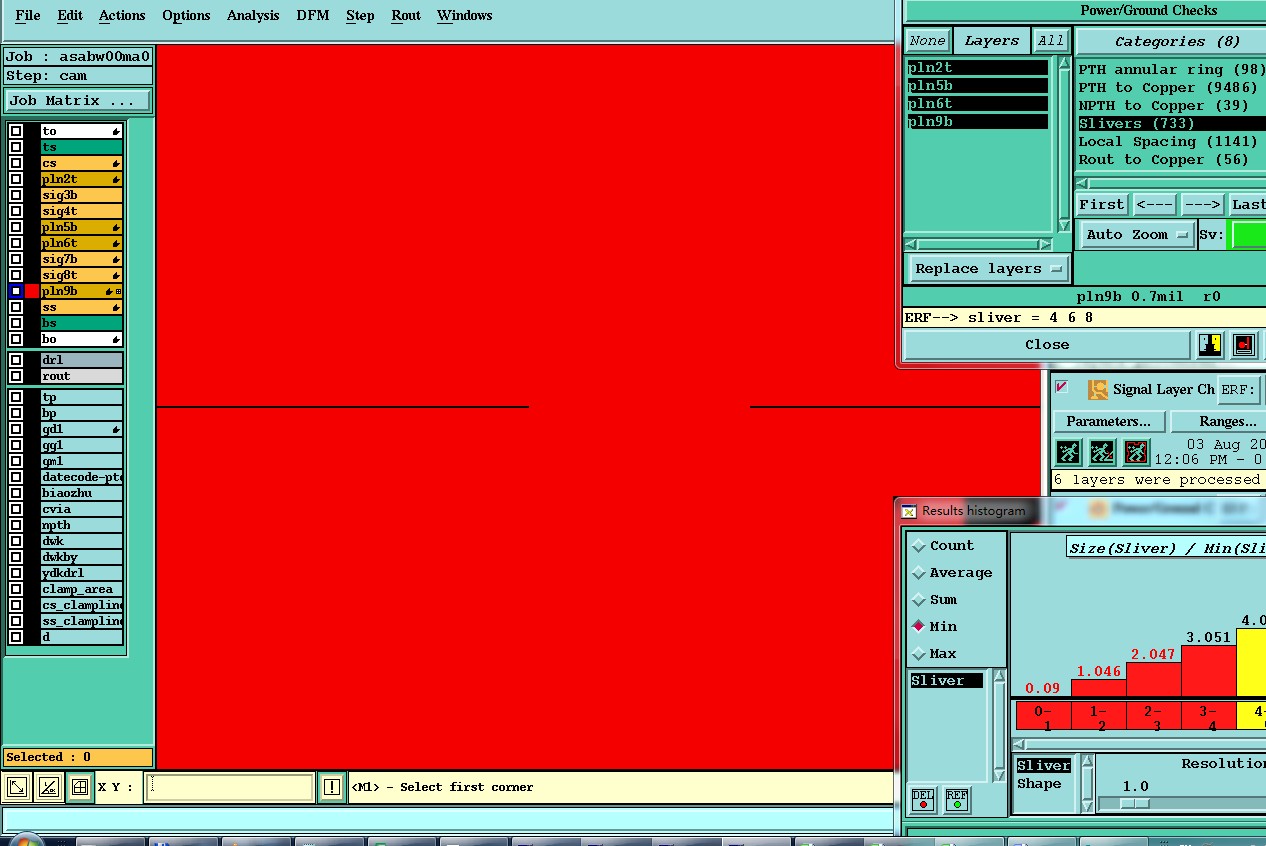Click the First navigation button
Viewport: 1266px width, 846px height.
click(1102, 204)
